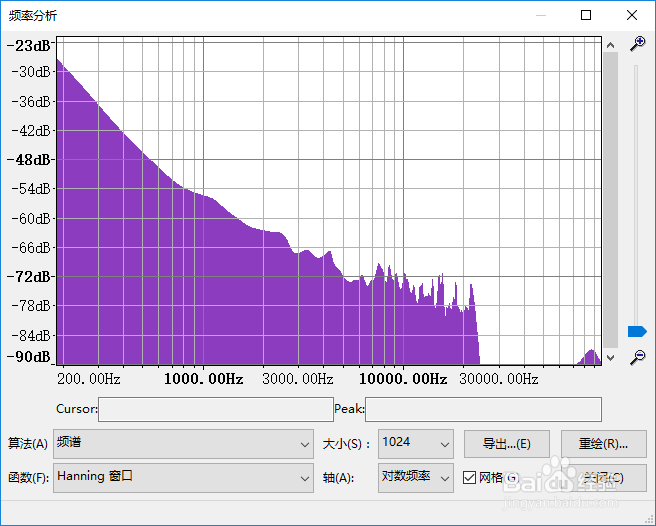Click the zoom in magnifier icon

click(x=638, y=44)
